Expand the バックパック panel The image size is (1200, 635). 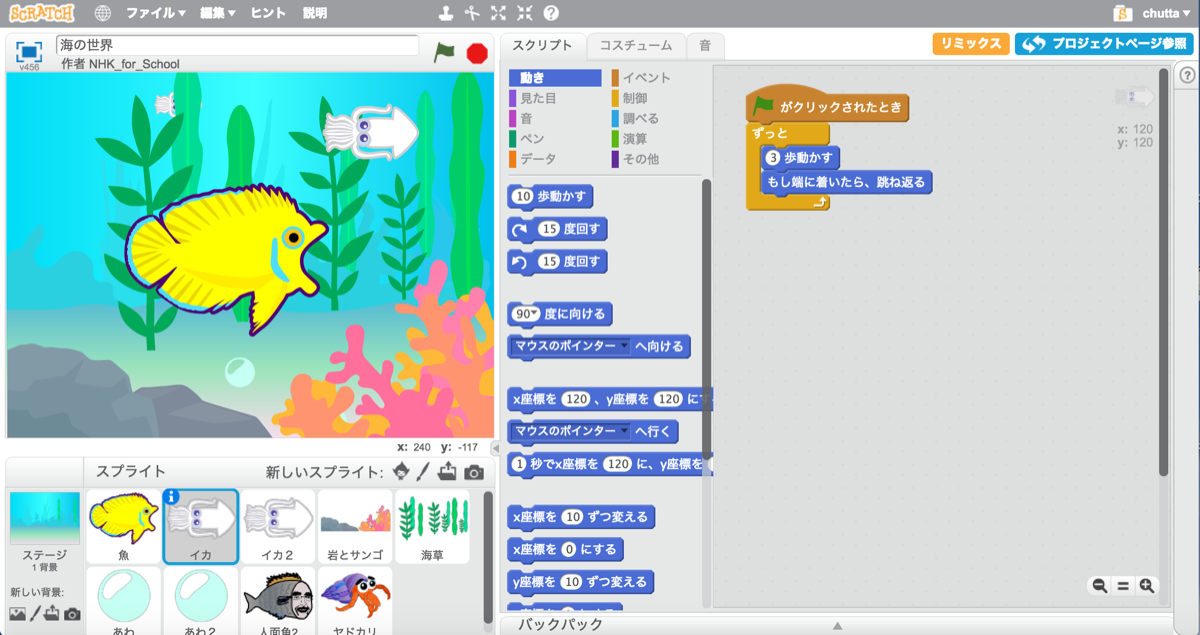click(838, 625)
